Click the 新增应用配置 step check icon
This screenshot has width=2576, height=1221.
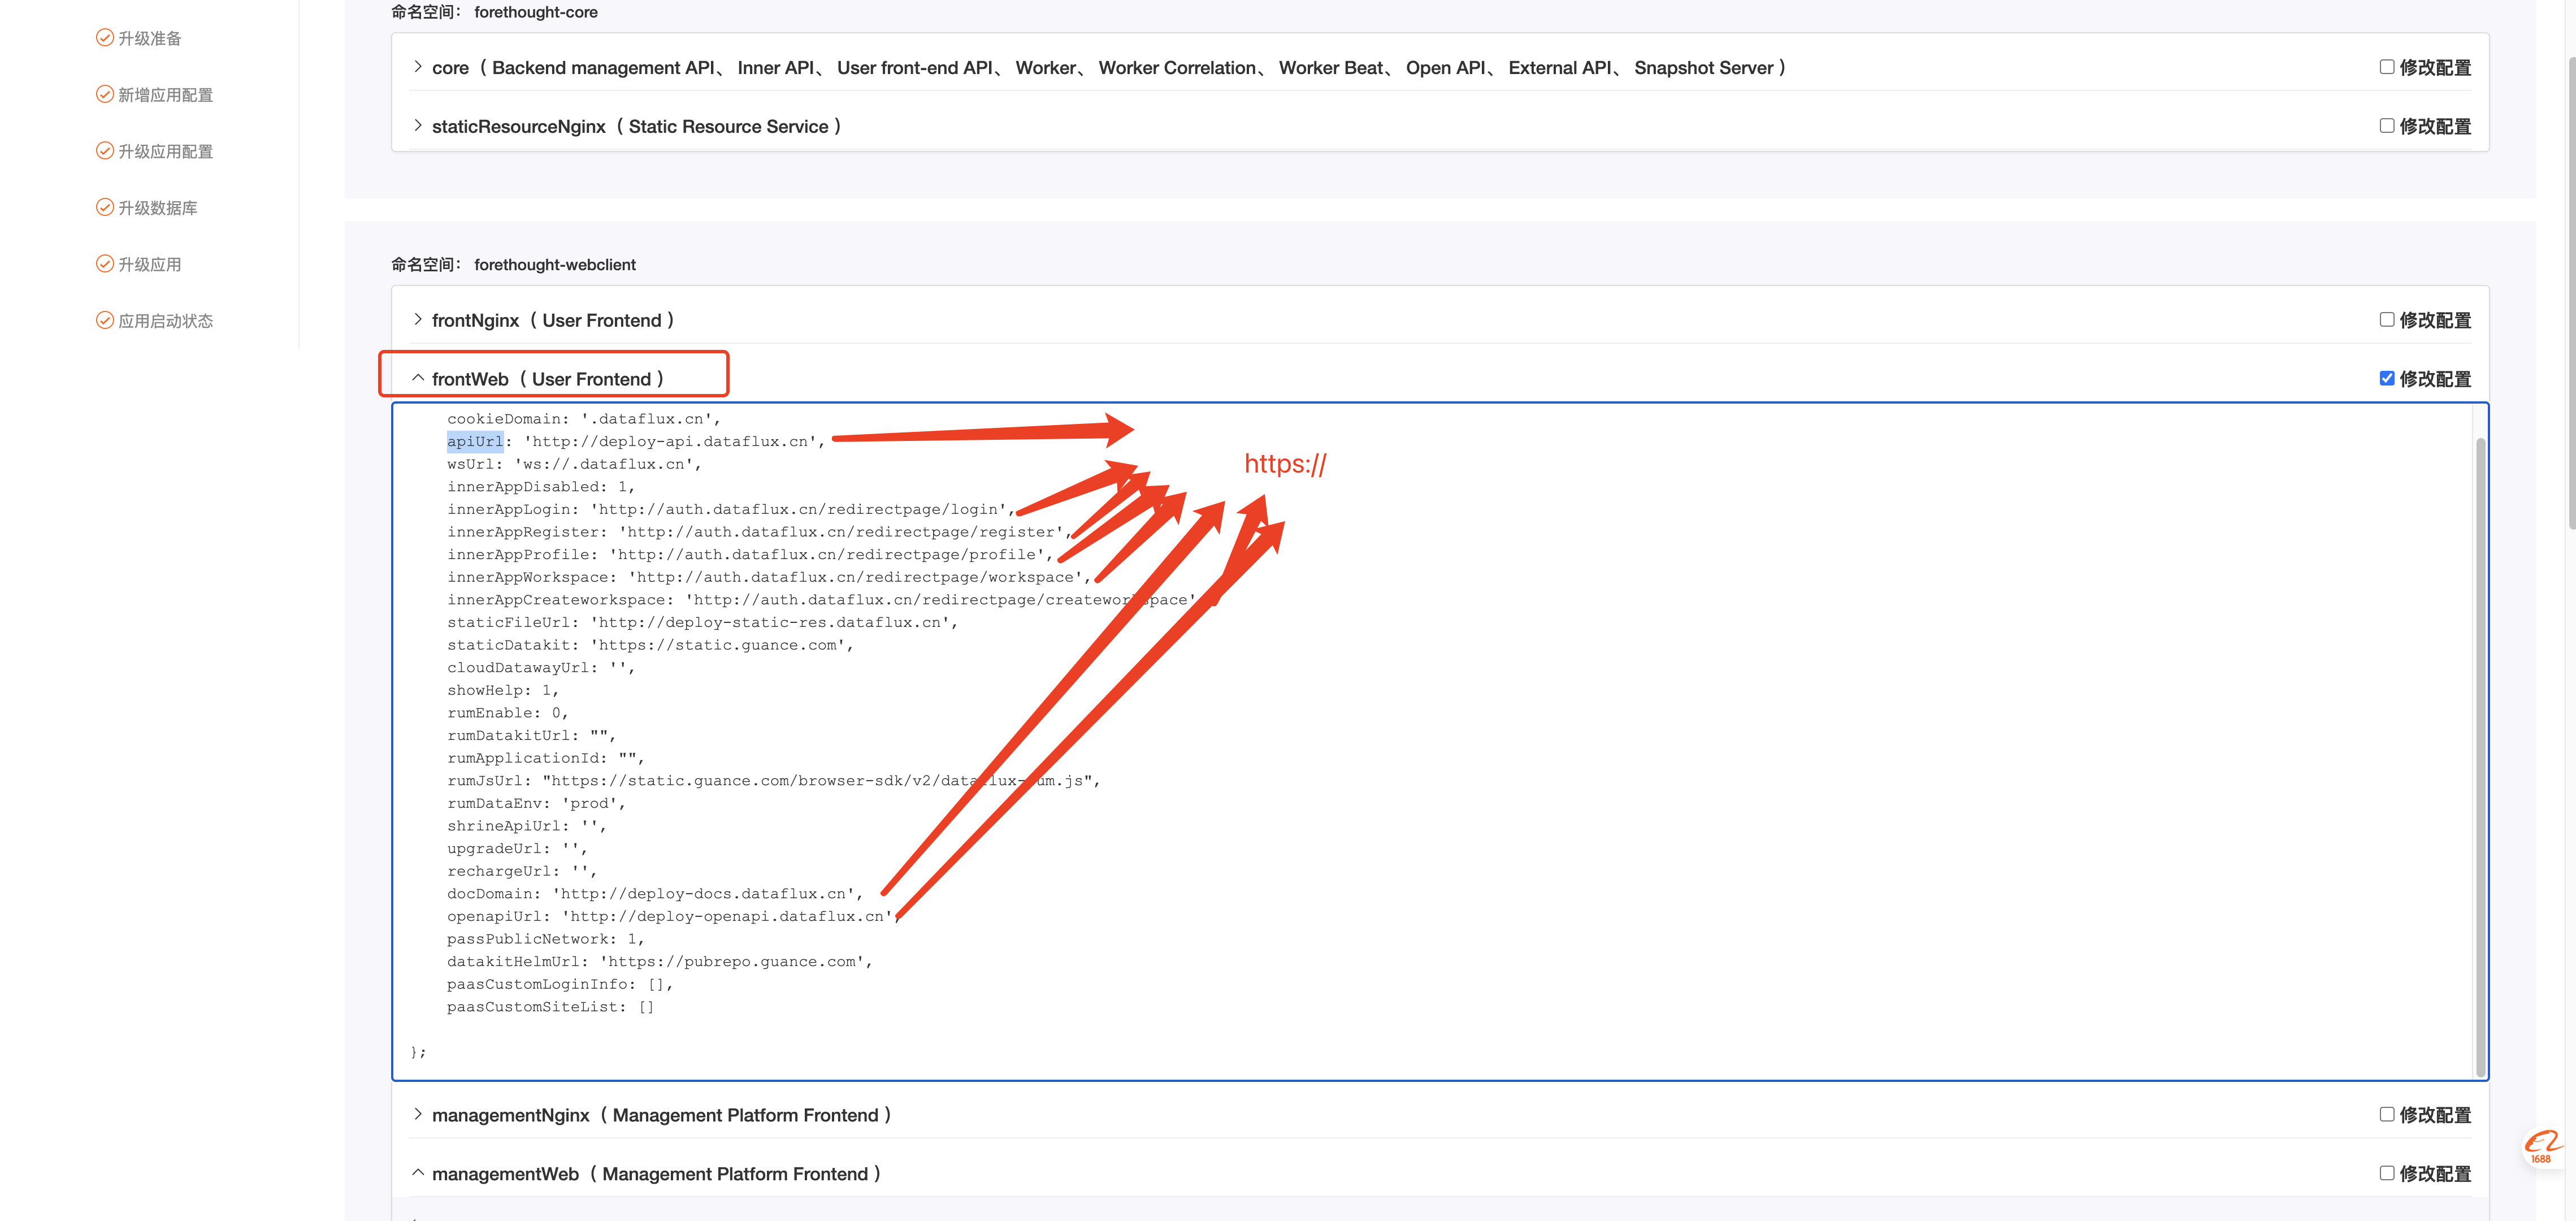104,94
